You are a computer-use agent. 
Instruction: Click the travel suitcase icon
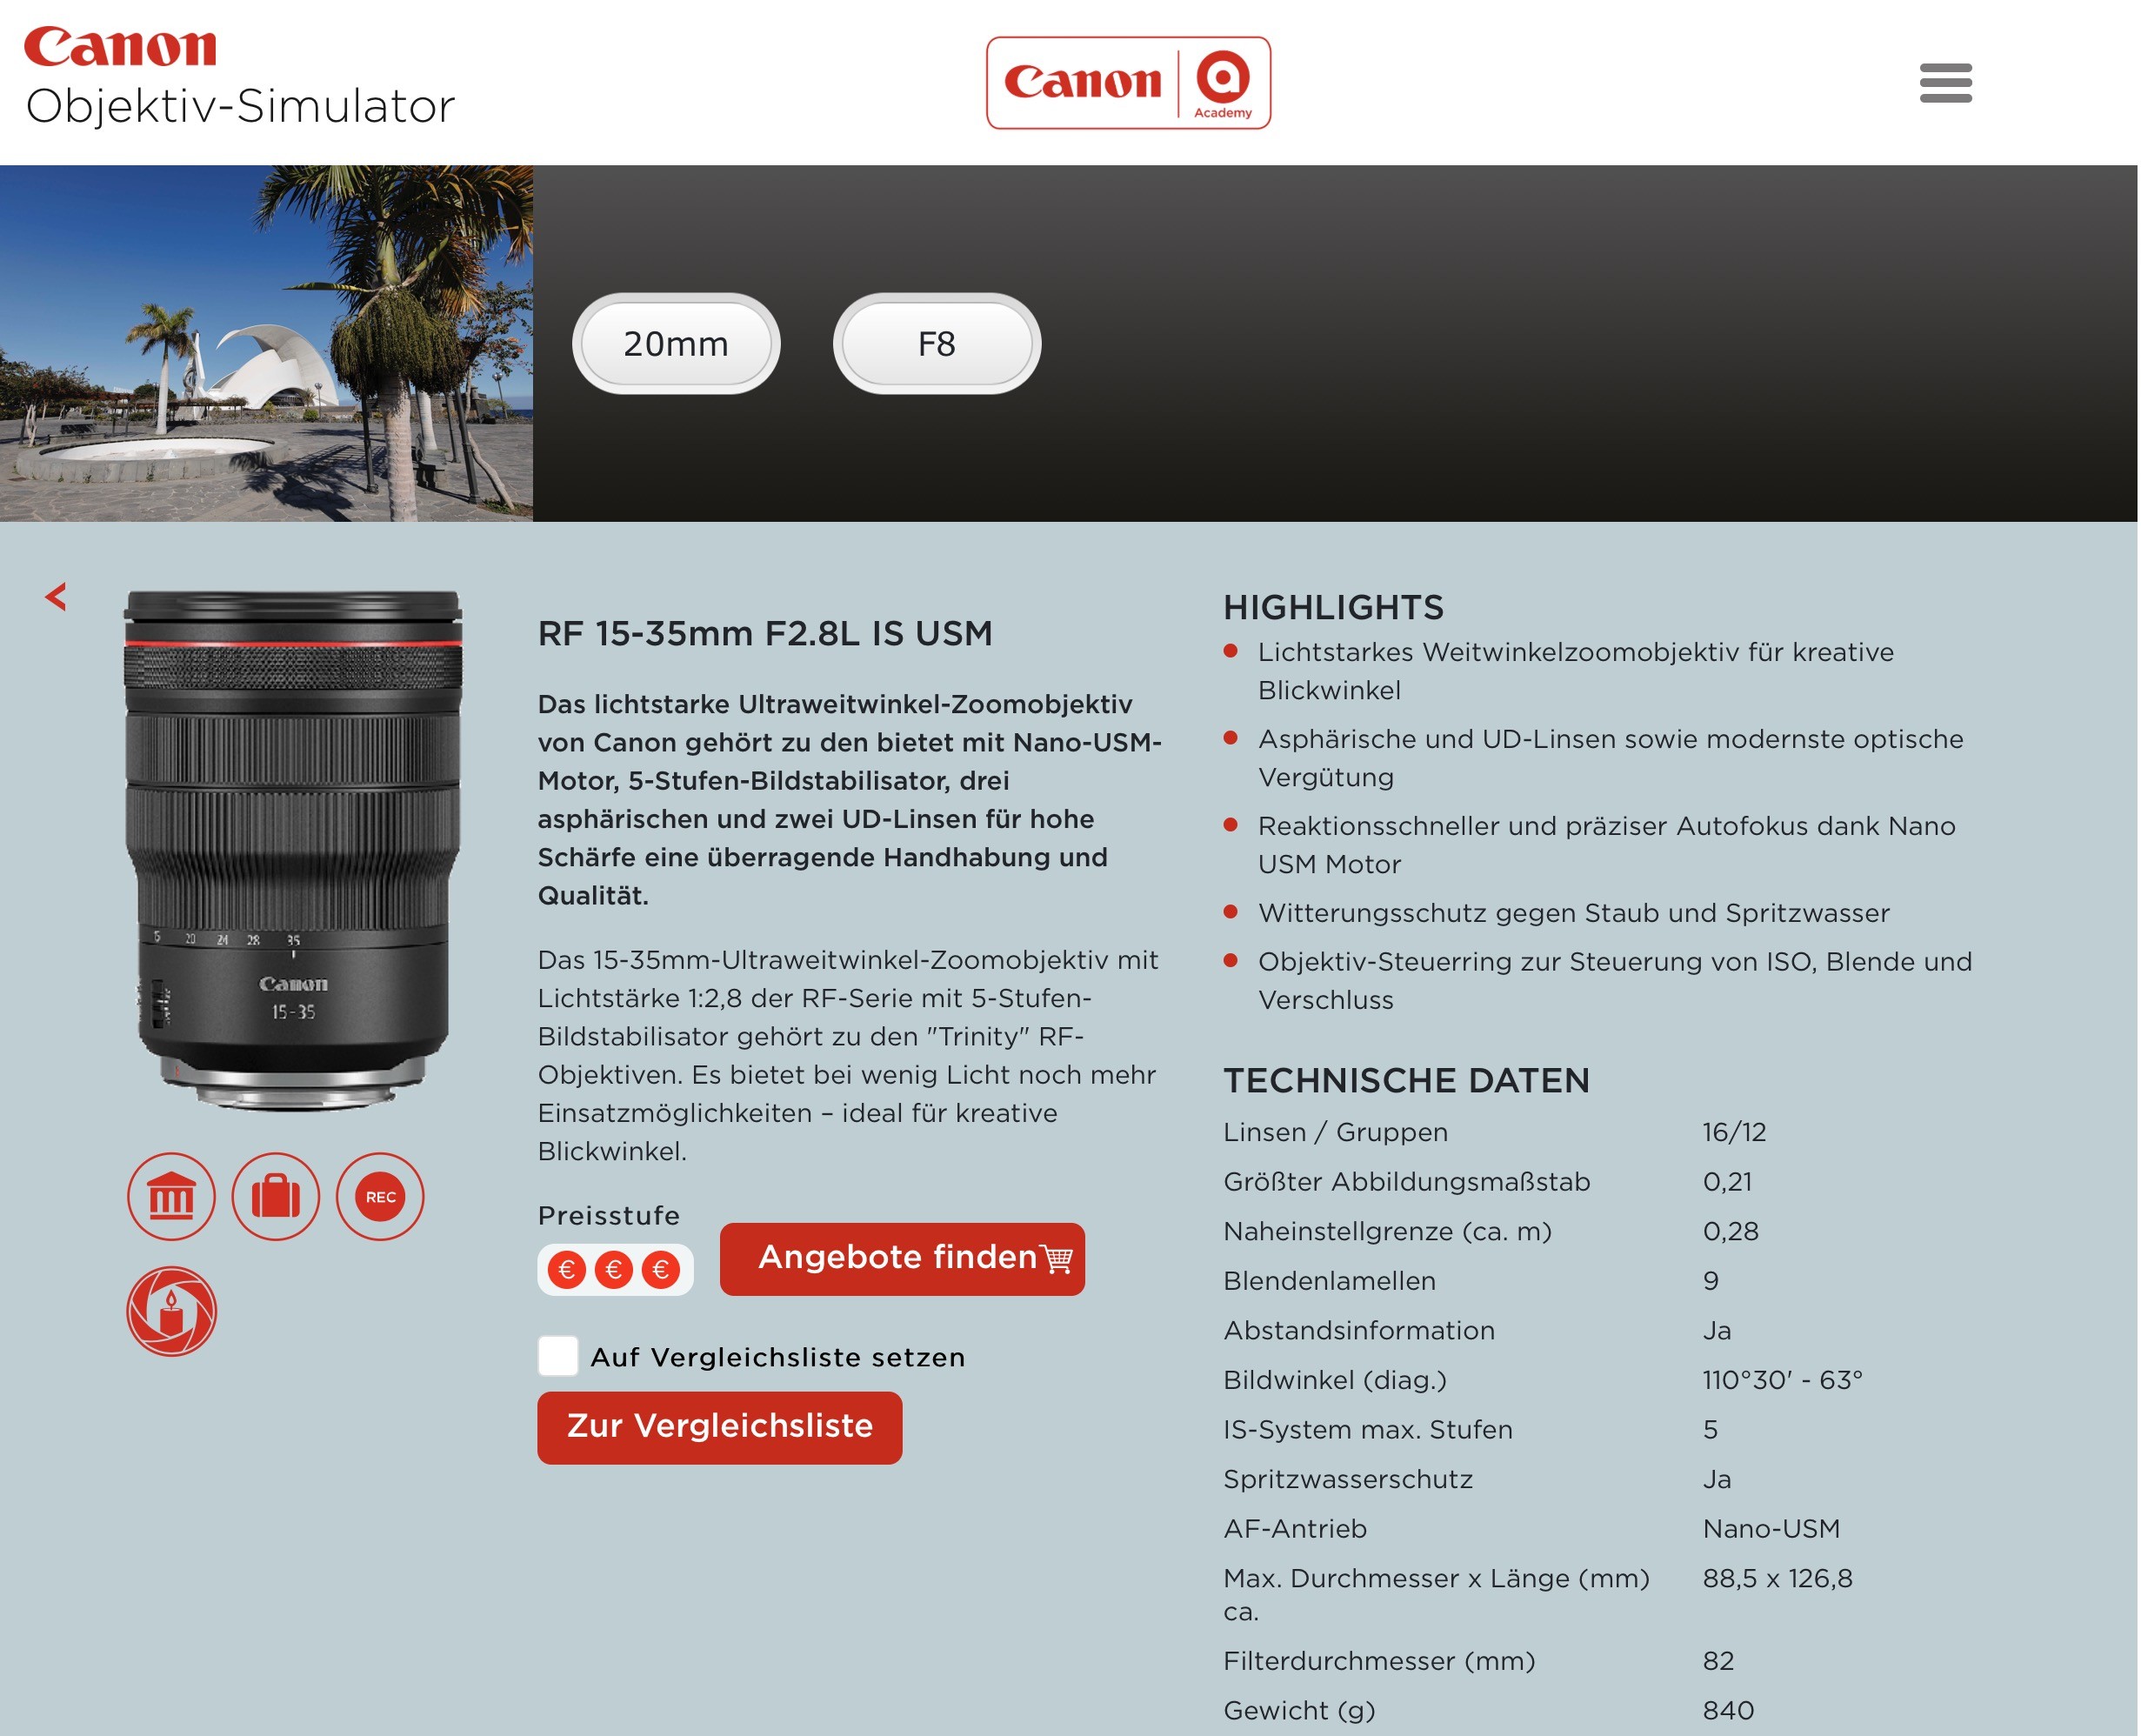point(276,1196)
